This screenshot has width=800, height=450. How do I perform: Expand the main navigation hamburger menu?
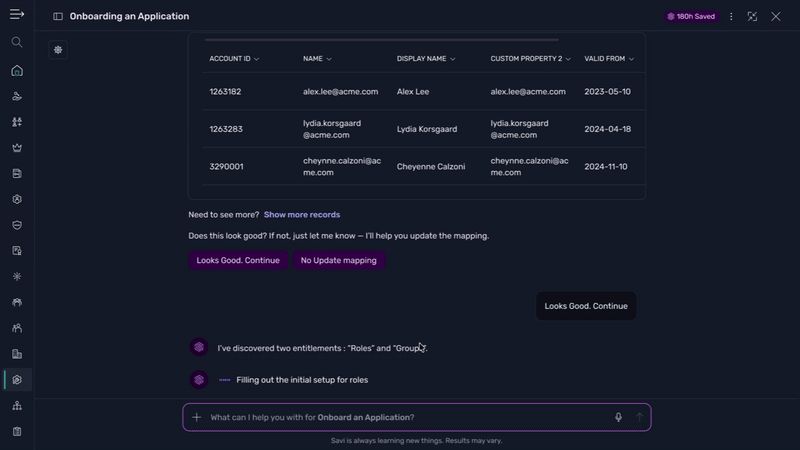tap(17, 16)
